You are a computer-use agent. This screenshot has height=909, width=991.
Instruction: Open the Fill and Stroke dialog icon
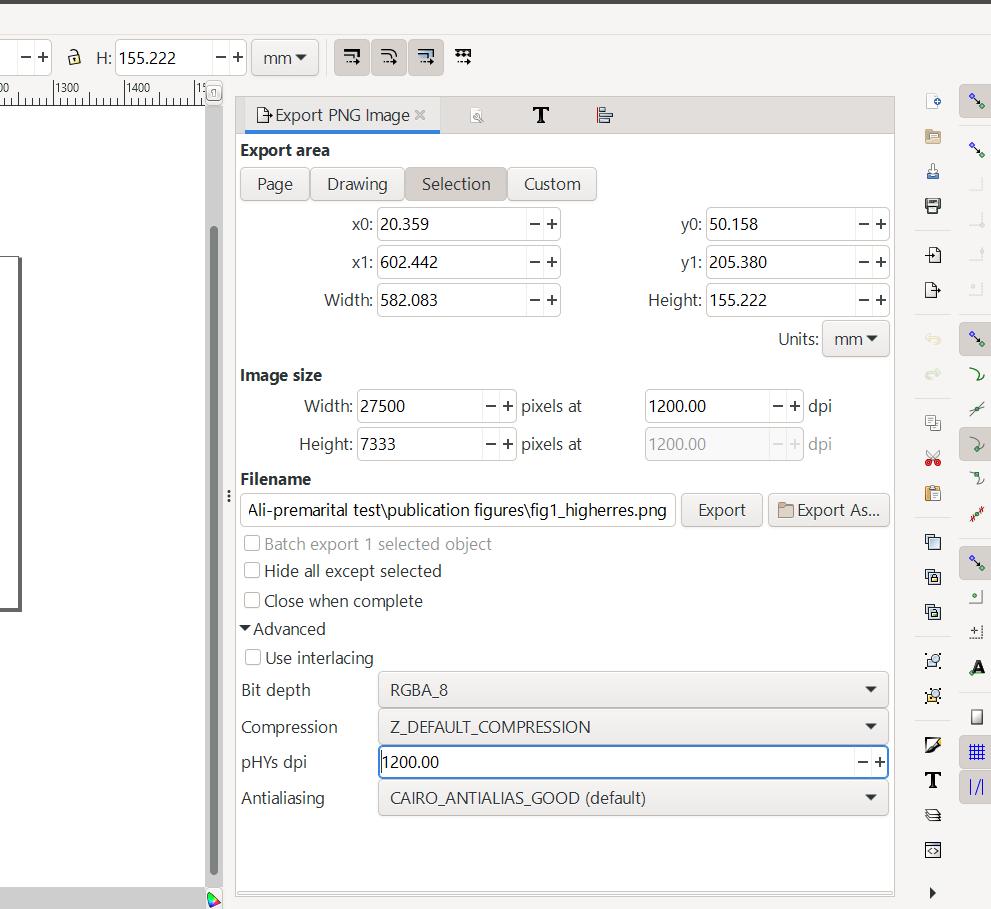tap(933, 745)
